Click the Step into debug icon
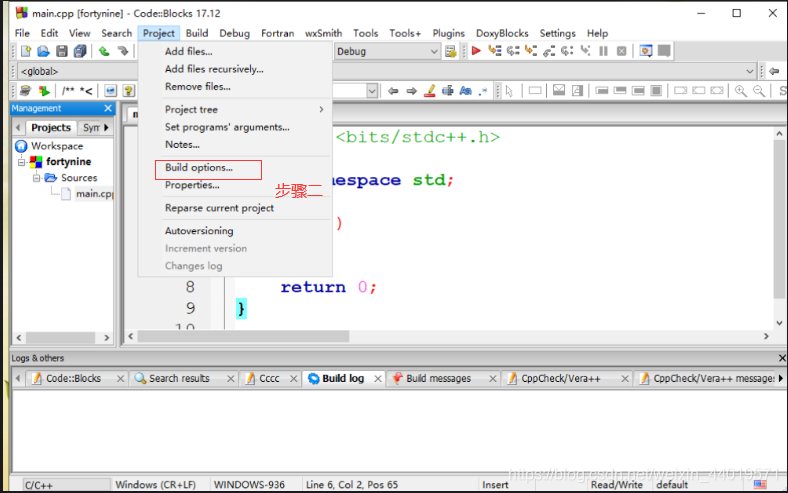788x493 pixels. tap(531, 51)
